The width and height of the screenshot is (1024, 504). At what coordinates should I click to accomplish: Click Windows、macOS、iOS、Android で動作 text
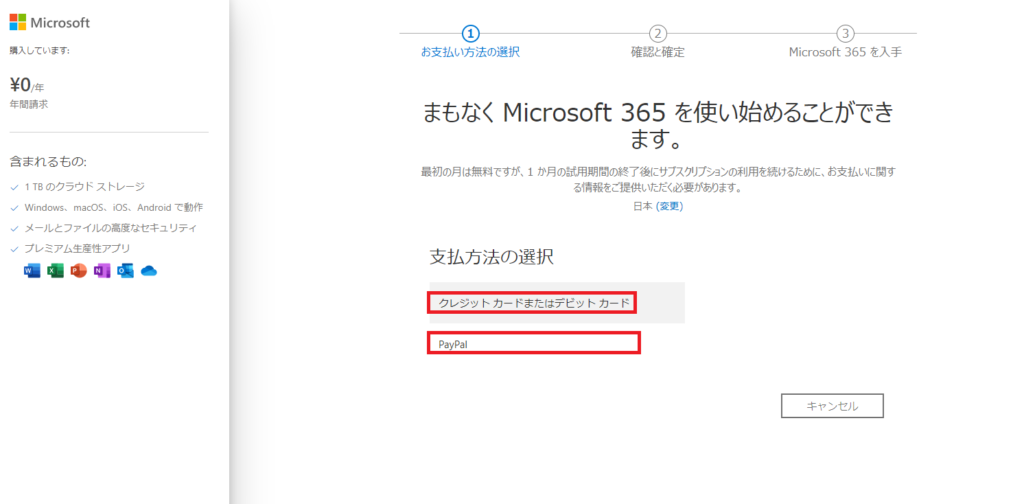point(114,208)
